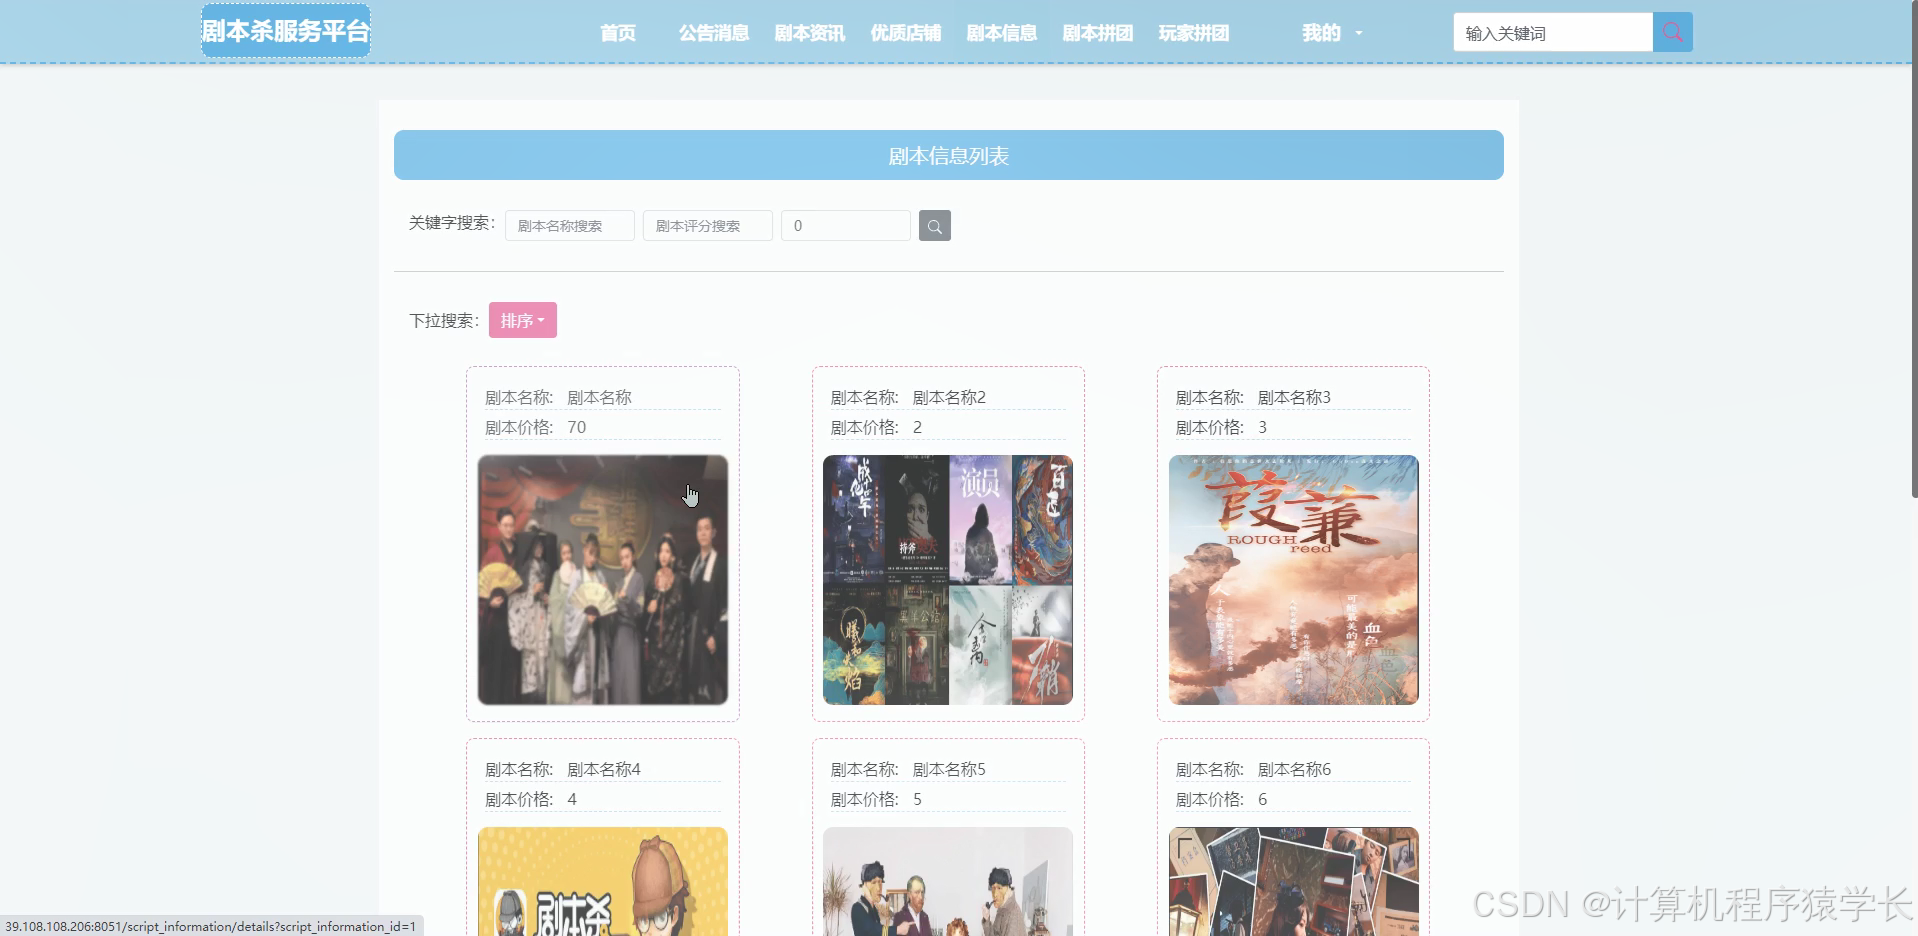Open the 剧本名称4 yellow detective image
Image resolution: width=1918 pixels, height=936 pixels.
[602, 881]
